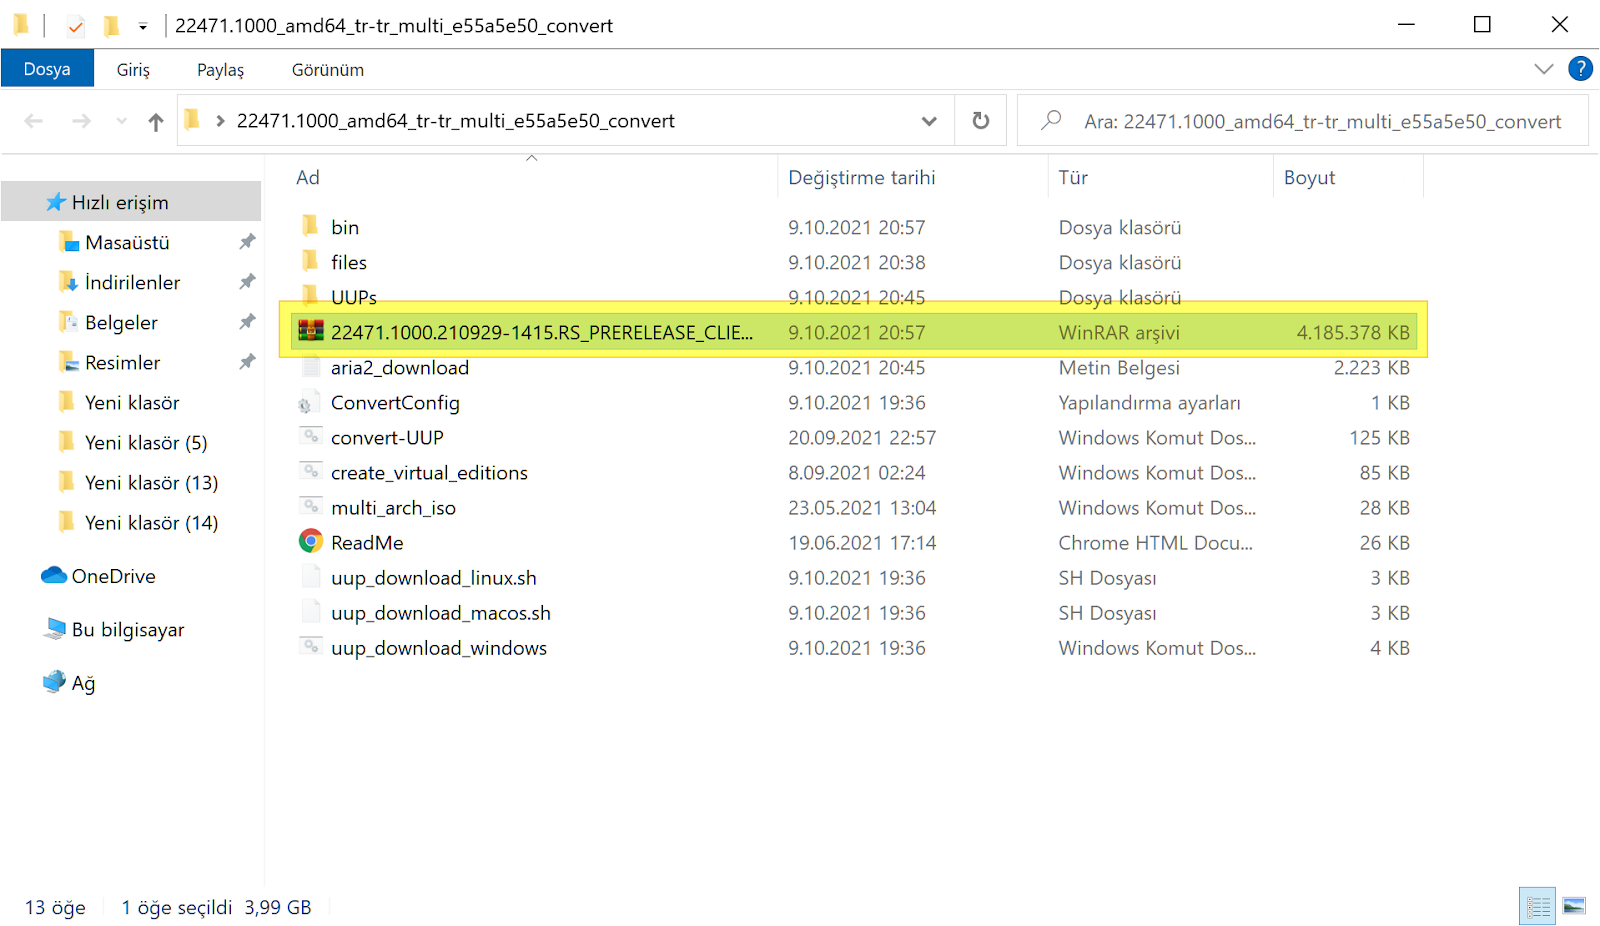
Task: Open the bin folder icon
Action: (x=310, y=225)
